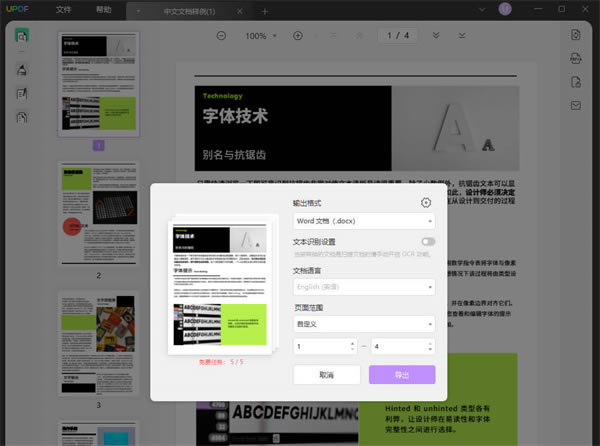
Task: Increase the start page number stepper
Action: (x=352, y=343)
